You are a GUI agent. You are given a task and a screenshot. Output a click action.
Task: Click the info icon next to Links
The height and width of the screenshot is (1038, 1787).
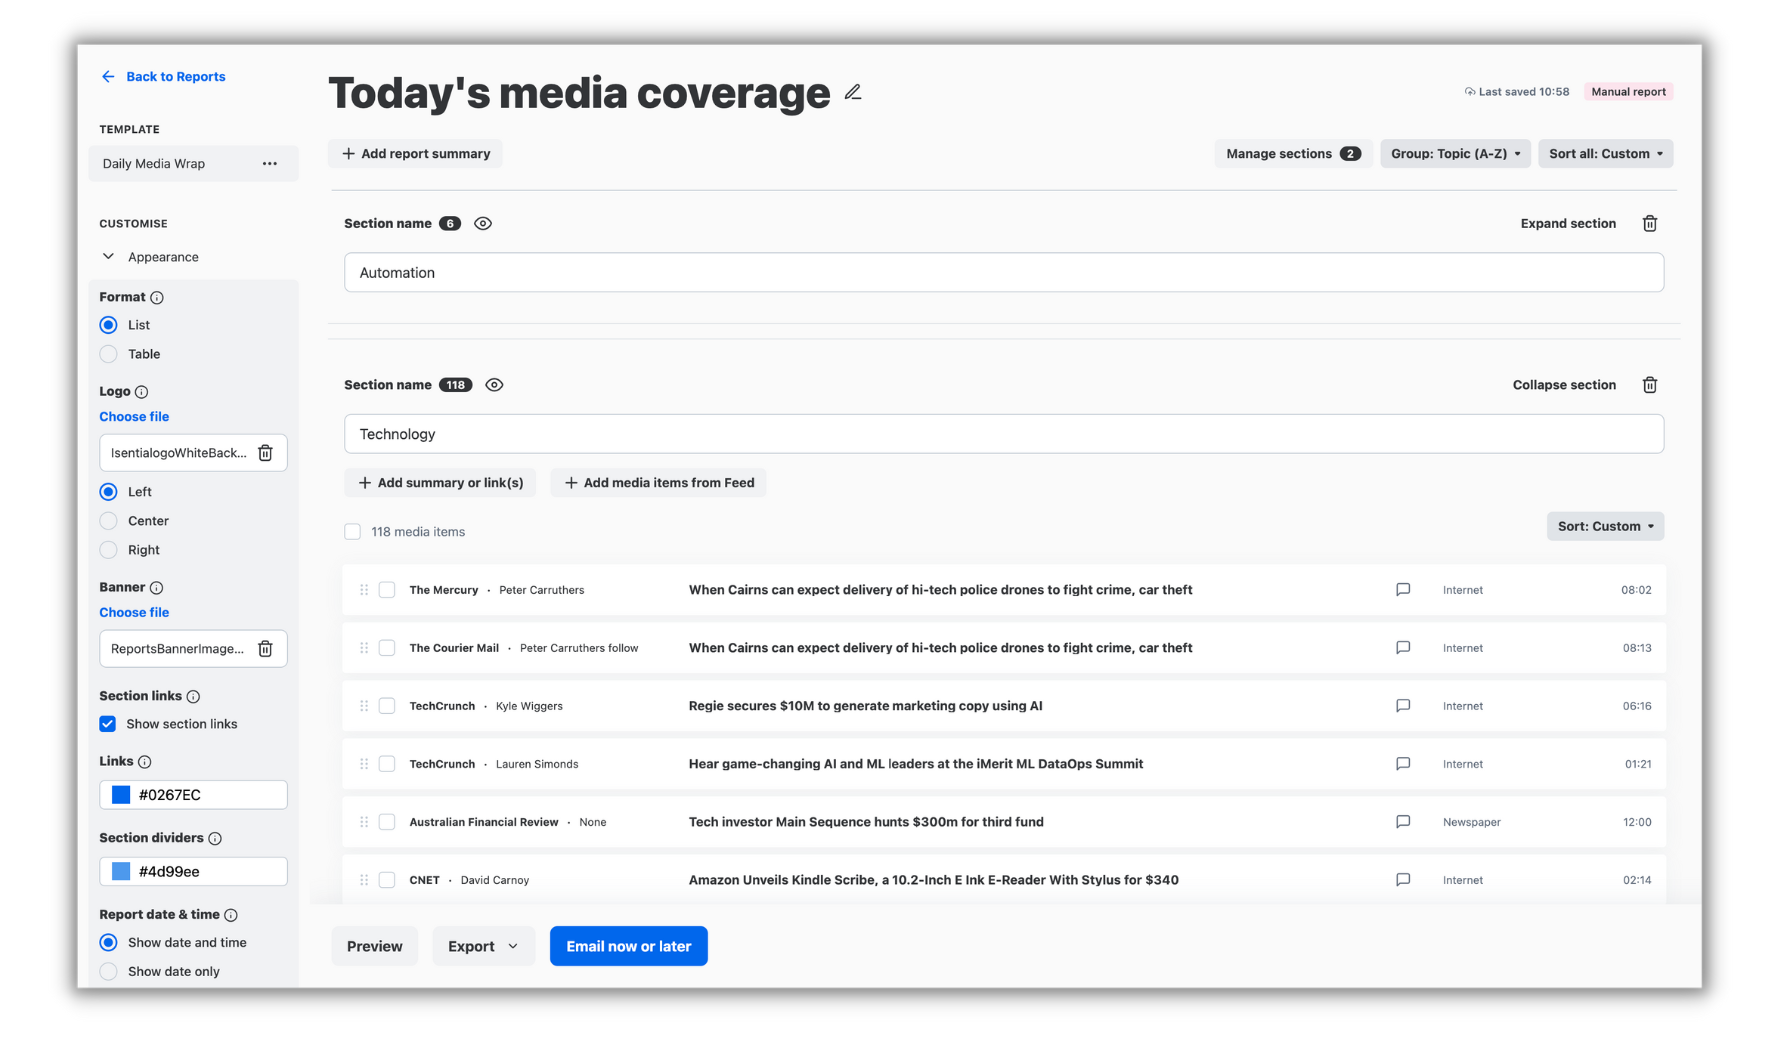pyautogui.click(x=145, y=762)
